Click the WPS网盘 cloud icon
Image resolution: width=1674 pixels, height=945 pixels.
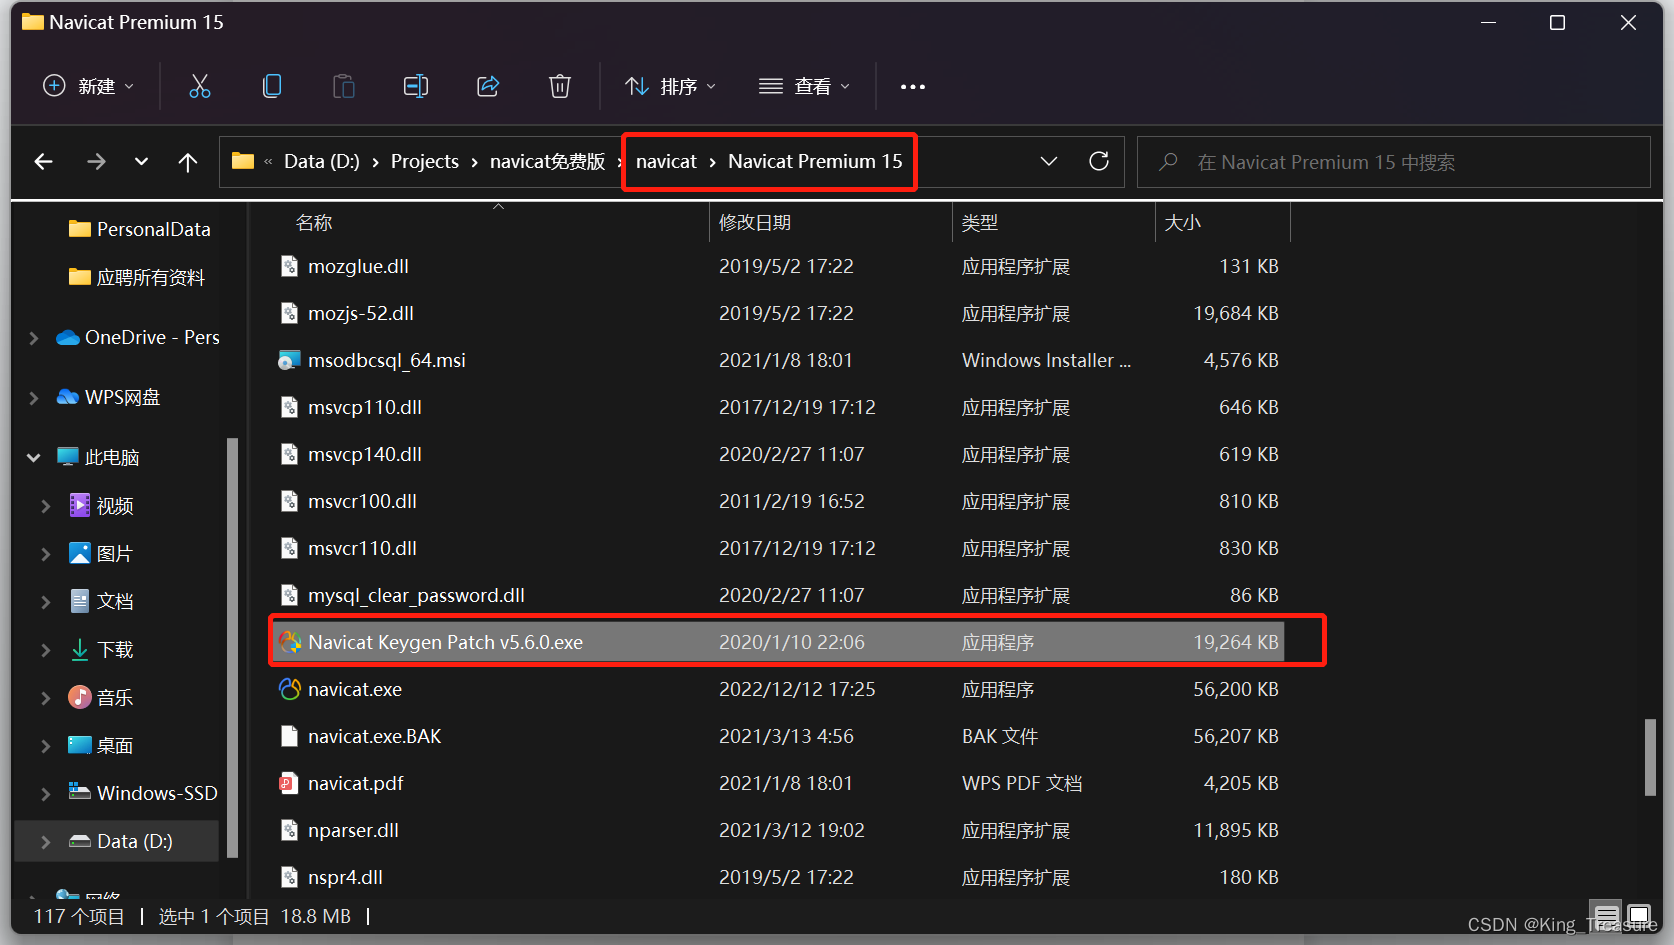(x=68, y=397)
